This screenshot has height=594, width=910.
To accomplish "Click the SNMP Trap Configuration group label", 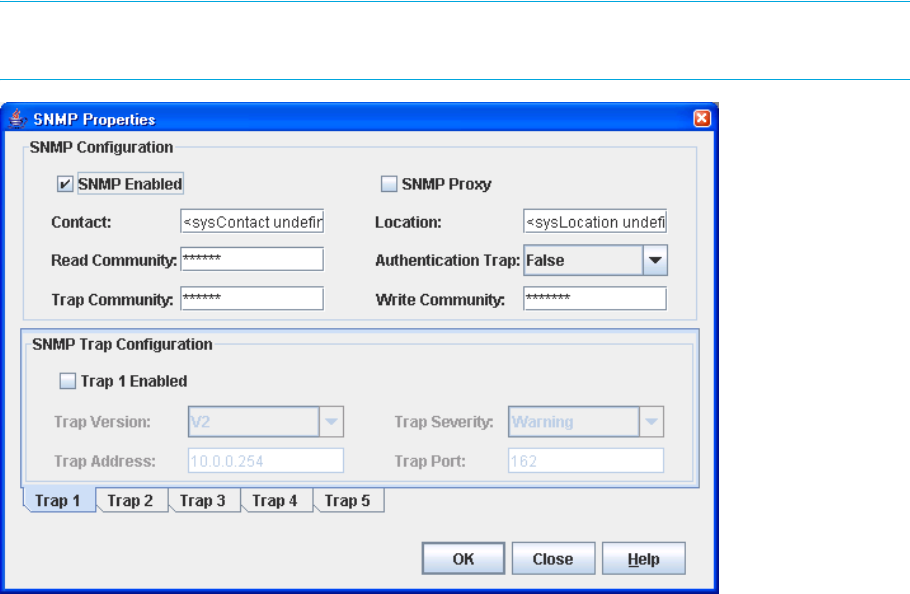I will 122,345.
